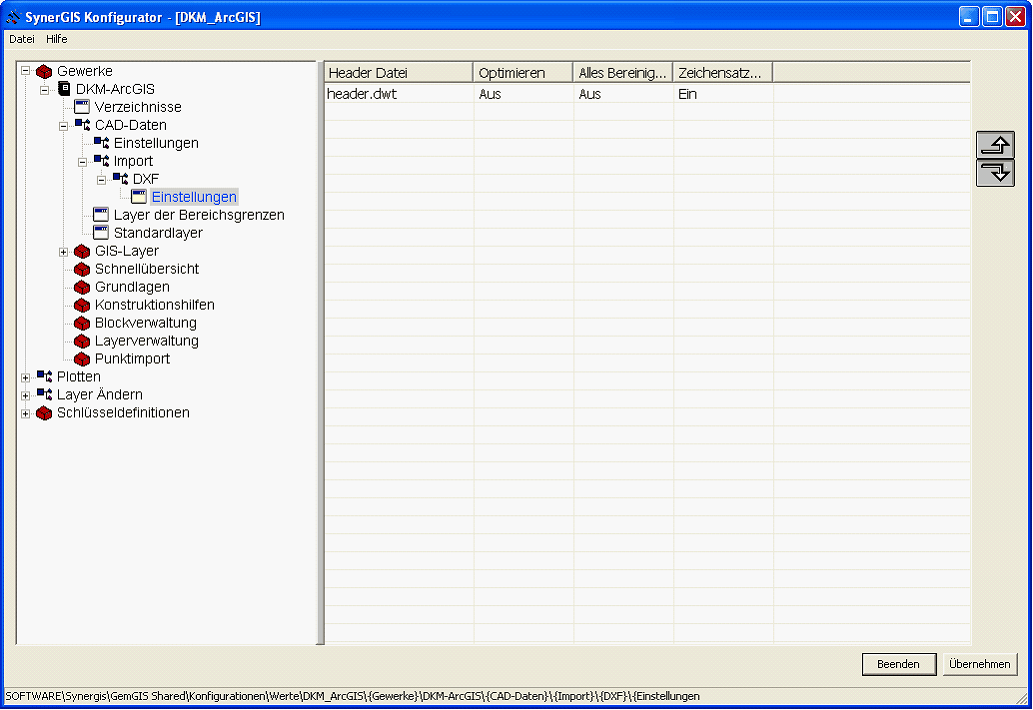
Task: Open the Datei menu
Action: 22,39
